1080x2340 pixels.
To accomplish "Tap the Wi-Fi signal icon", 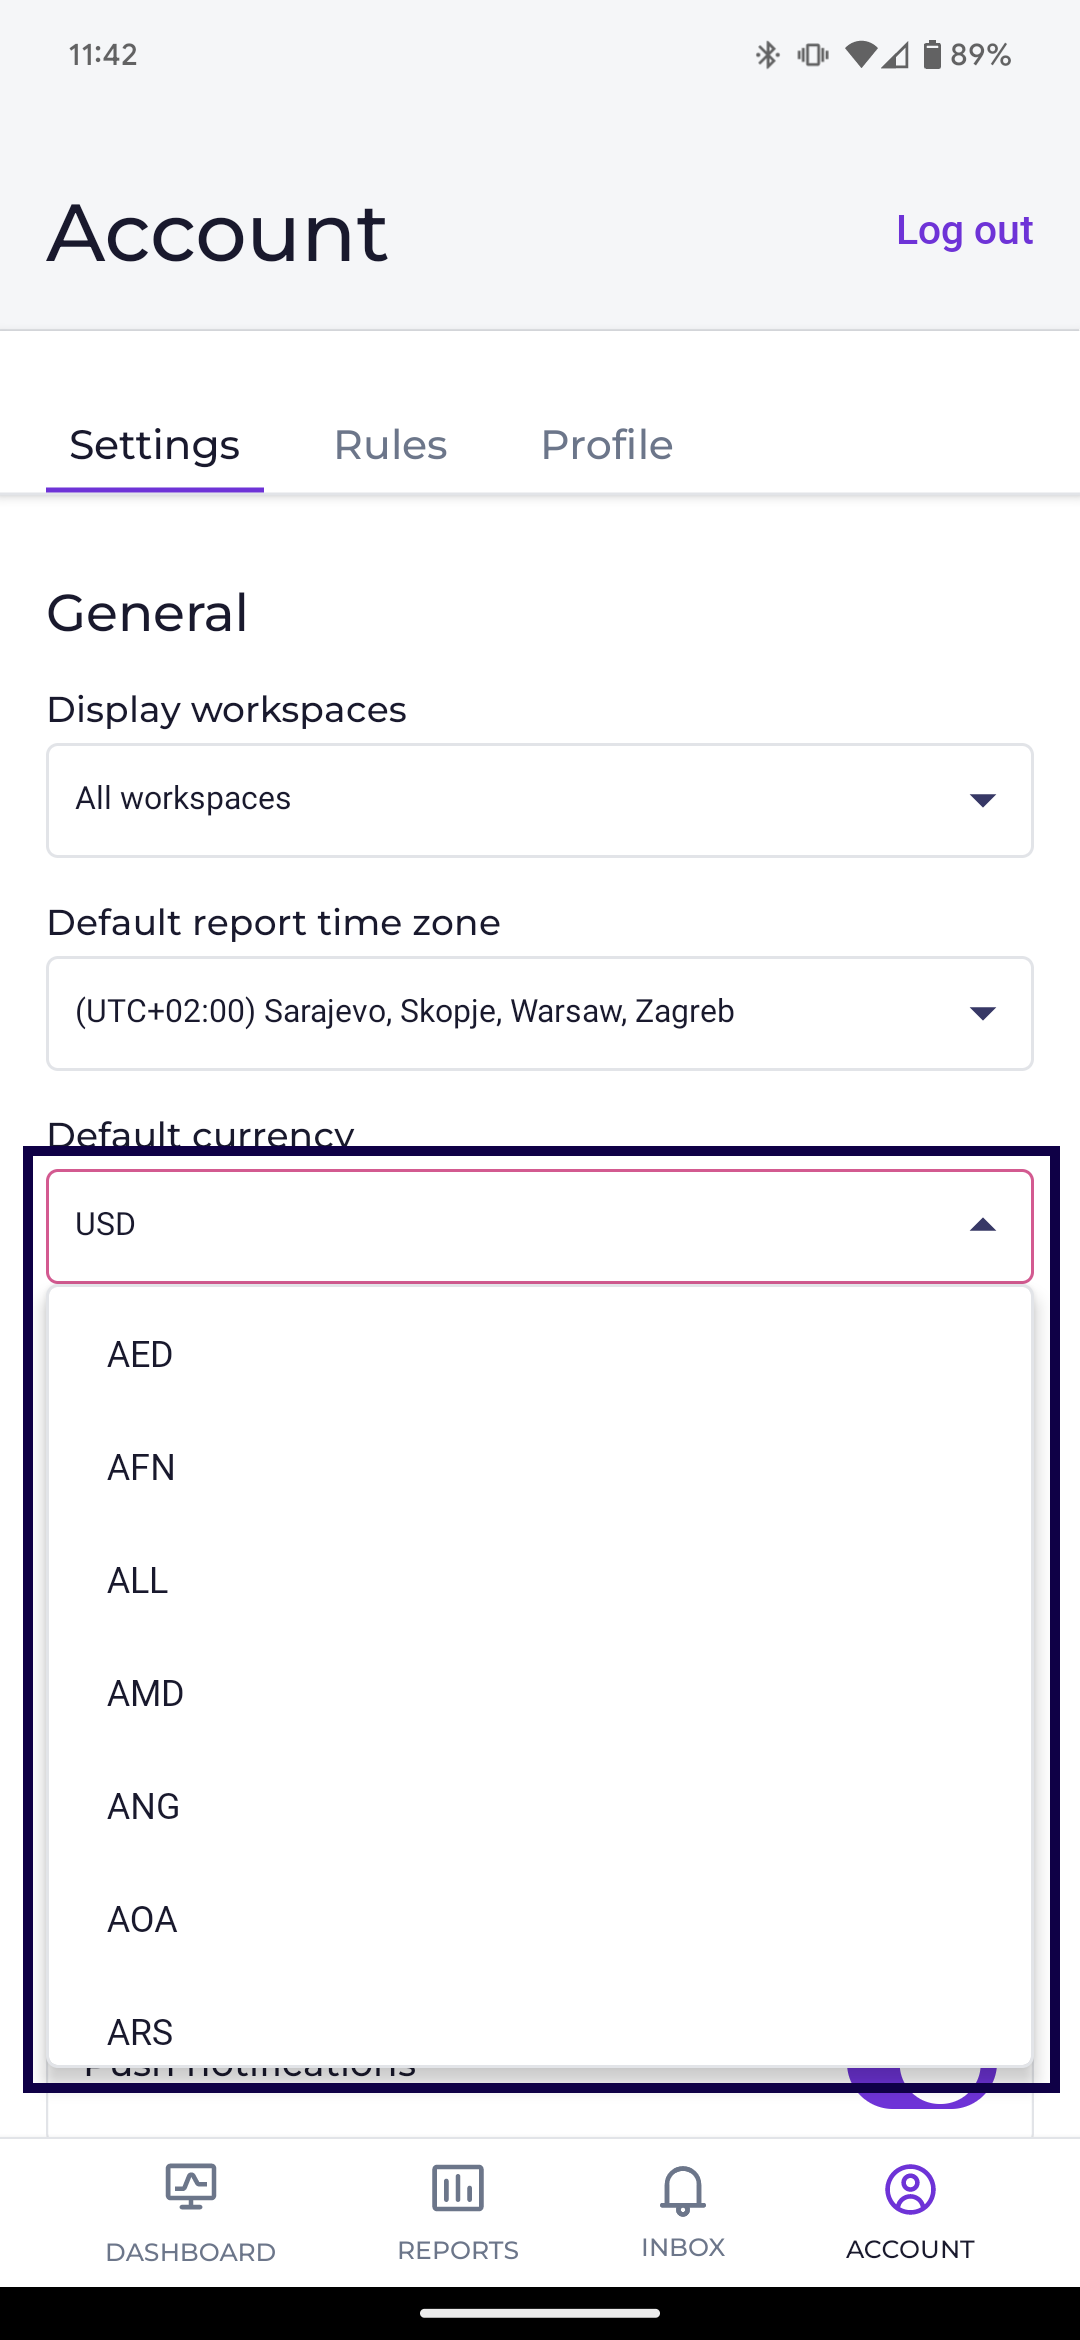I will pyautogui.click(x=860, y=55).
